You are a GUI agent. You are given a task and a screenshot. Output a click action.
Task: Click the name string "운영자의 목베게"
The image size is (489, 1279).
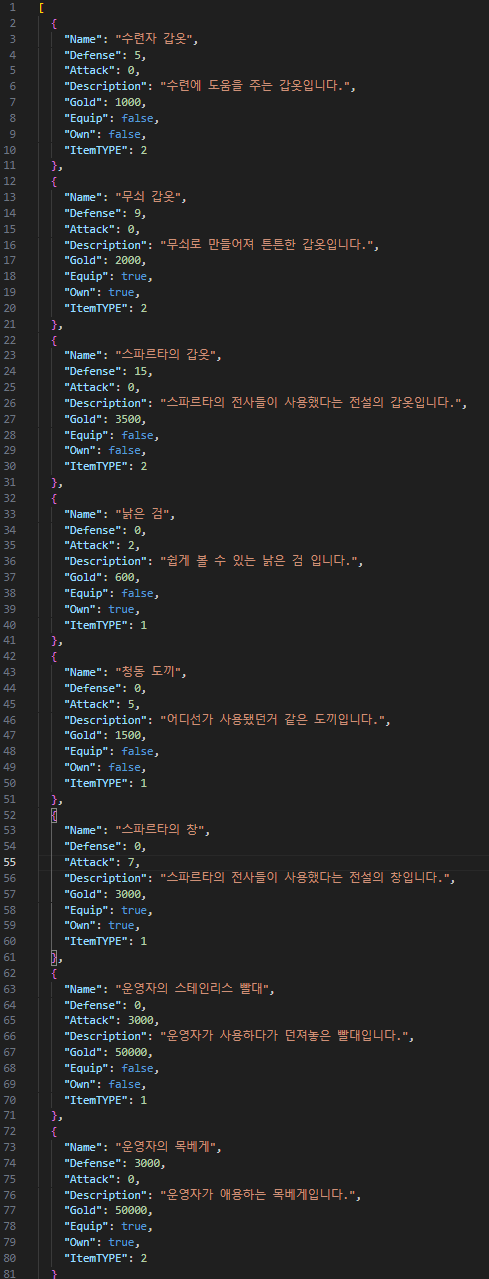[x=166, y=1145]
